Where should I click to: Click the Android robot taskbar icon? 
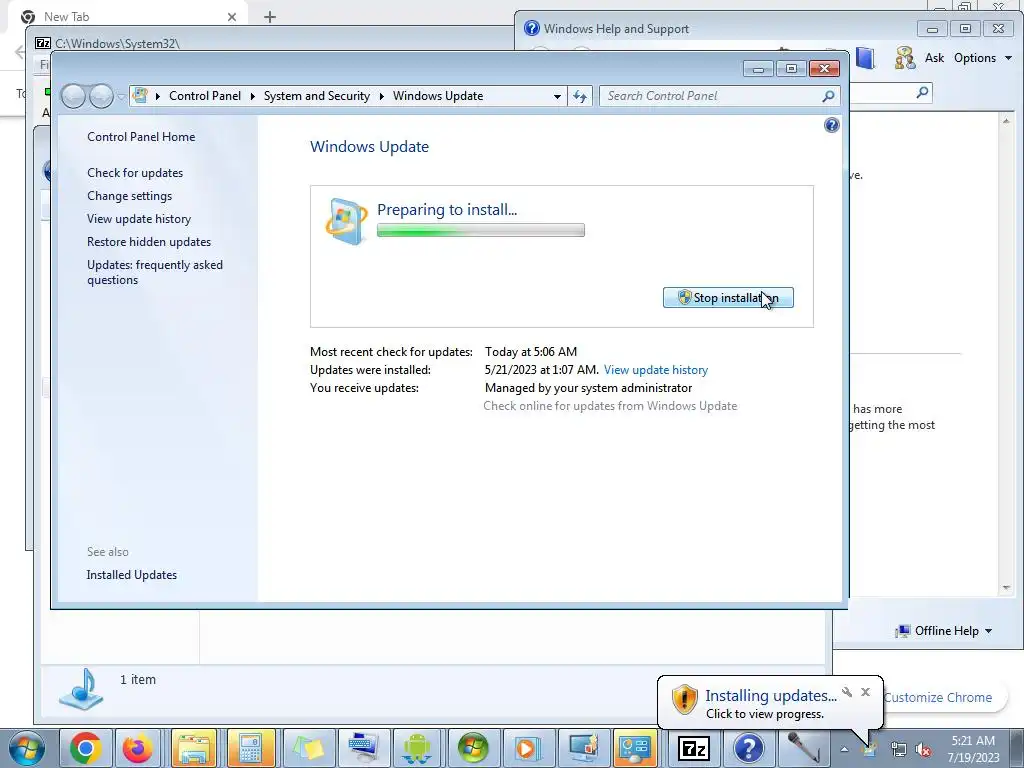[x=417, y=748]
